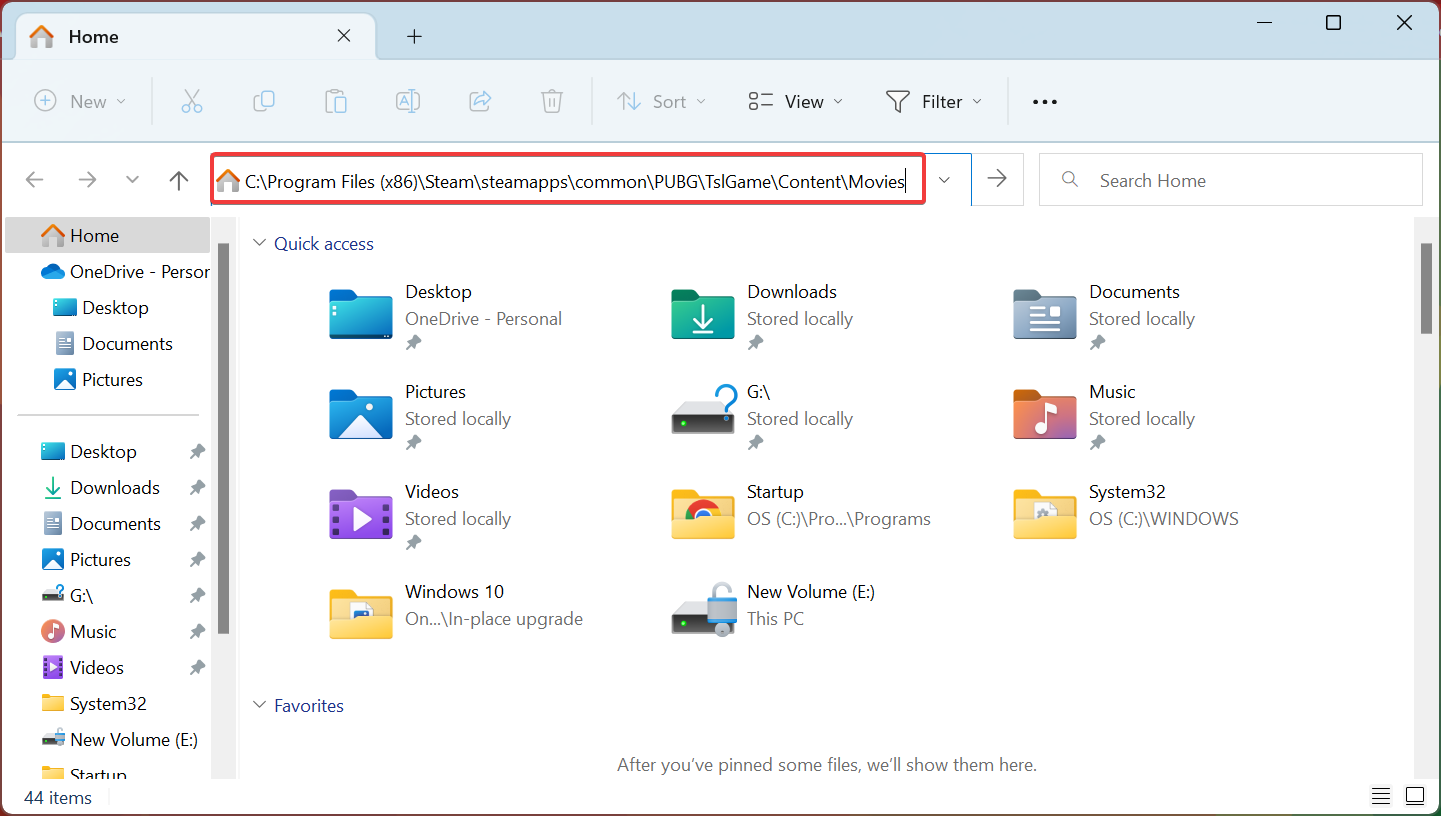Click the Rename icon in toolbar
The image size is (1441, 816).
pos(408,101)
